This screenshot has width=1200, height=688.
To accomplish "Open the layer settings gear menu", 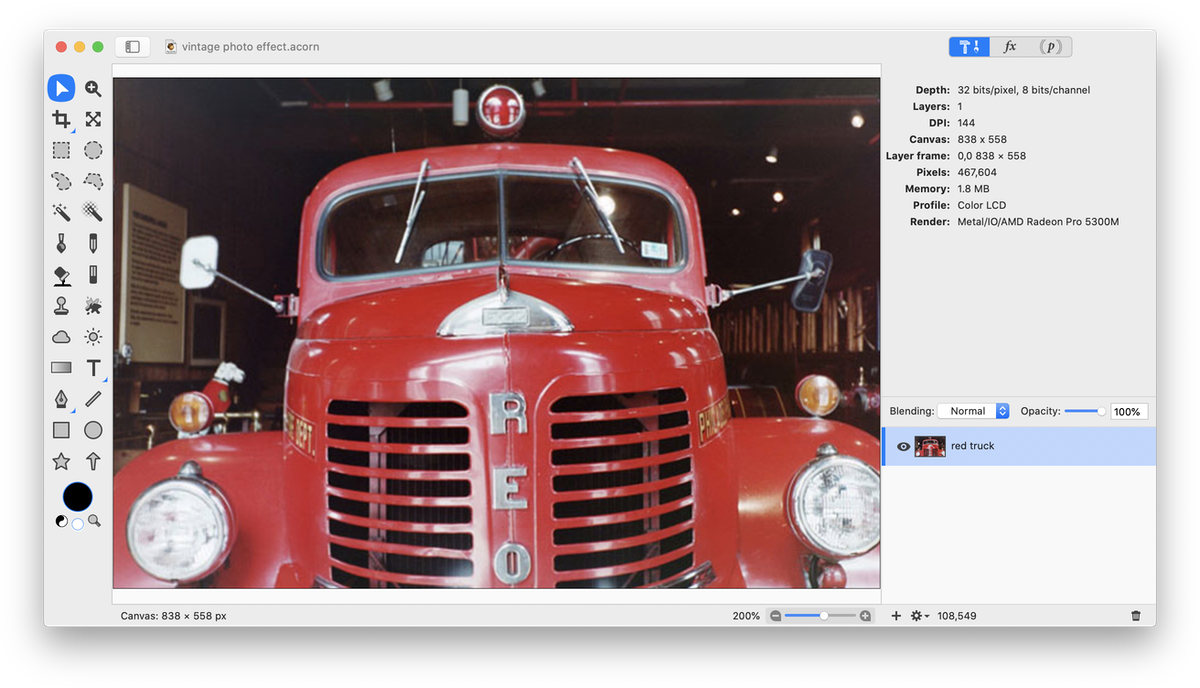I will pos(920,616).
